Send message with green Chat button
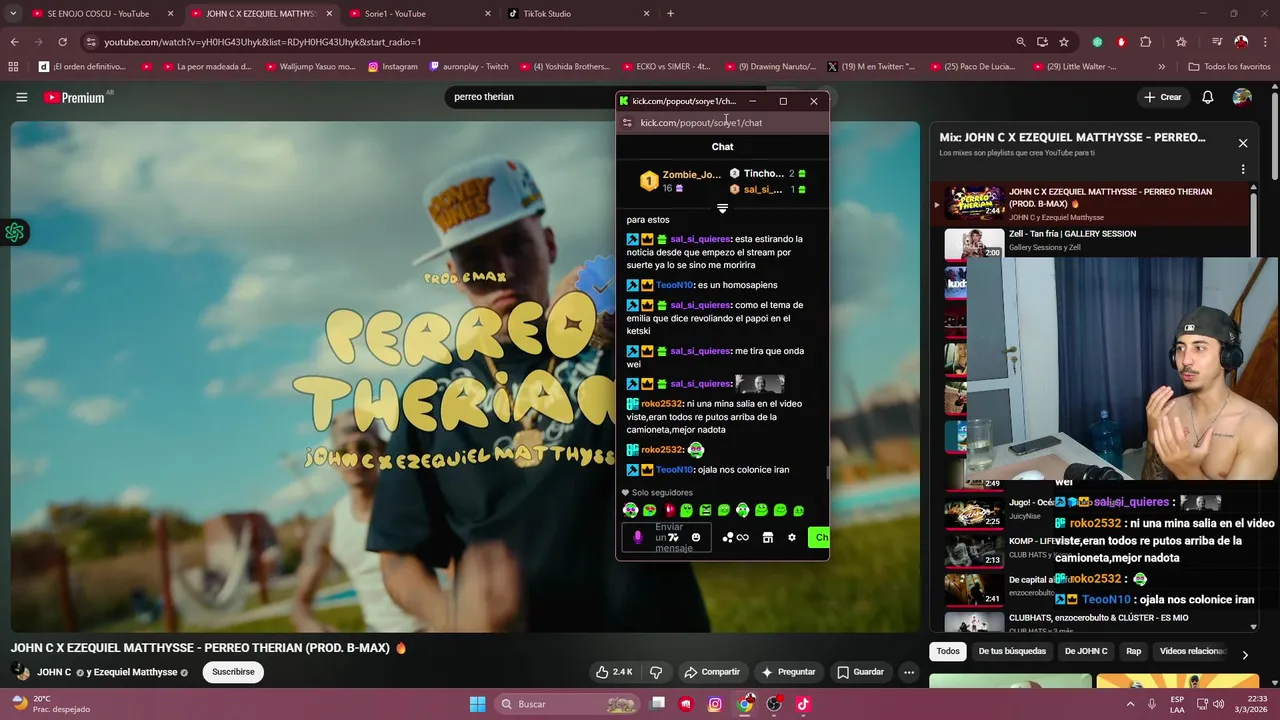Image resolution: width=1280 pixels, height=720 pixels. point(819,537)
